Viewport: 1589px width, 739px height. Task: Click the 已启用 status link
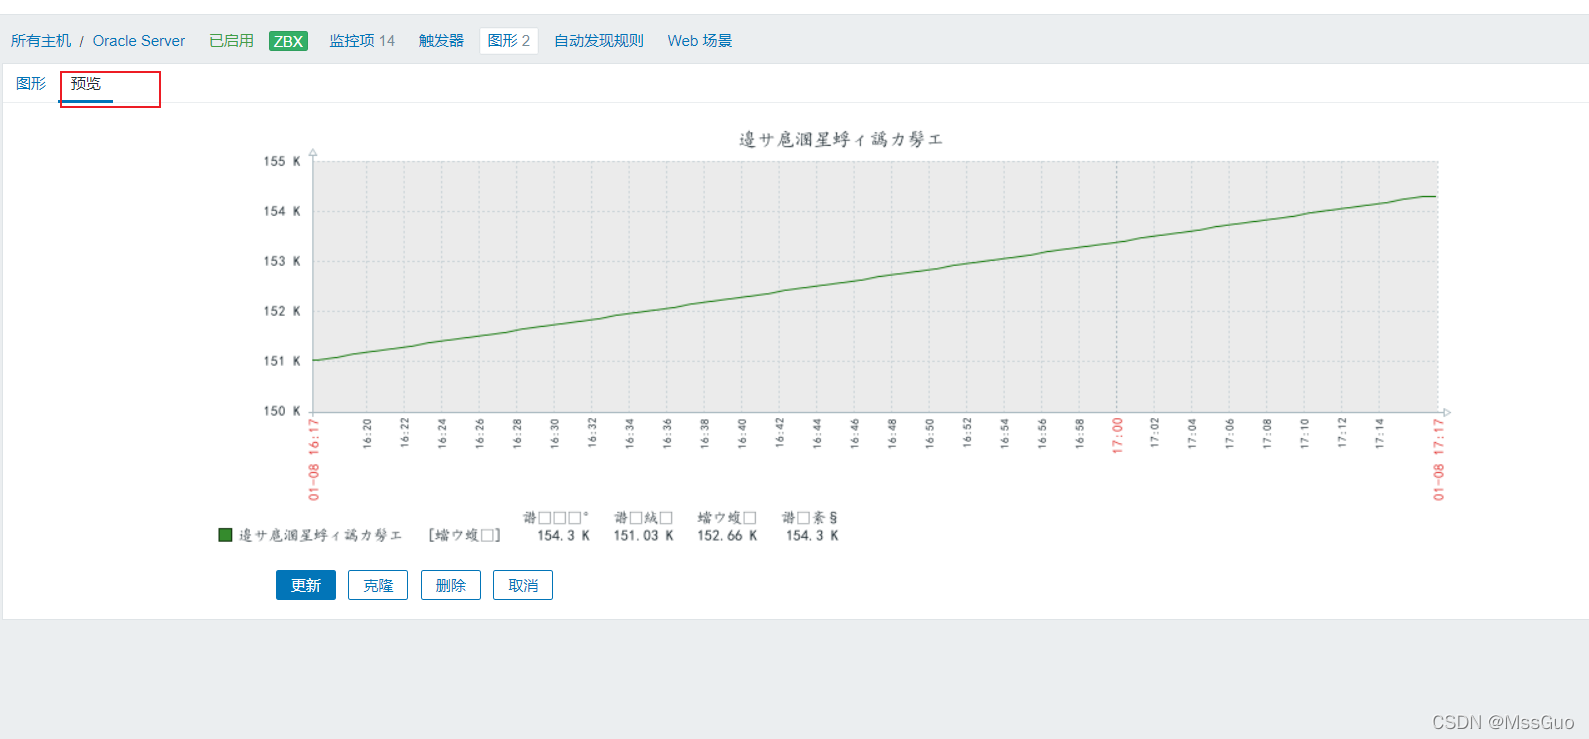(x=231, y=41)
